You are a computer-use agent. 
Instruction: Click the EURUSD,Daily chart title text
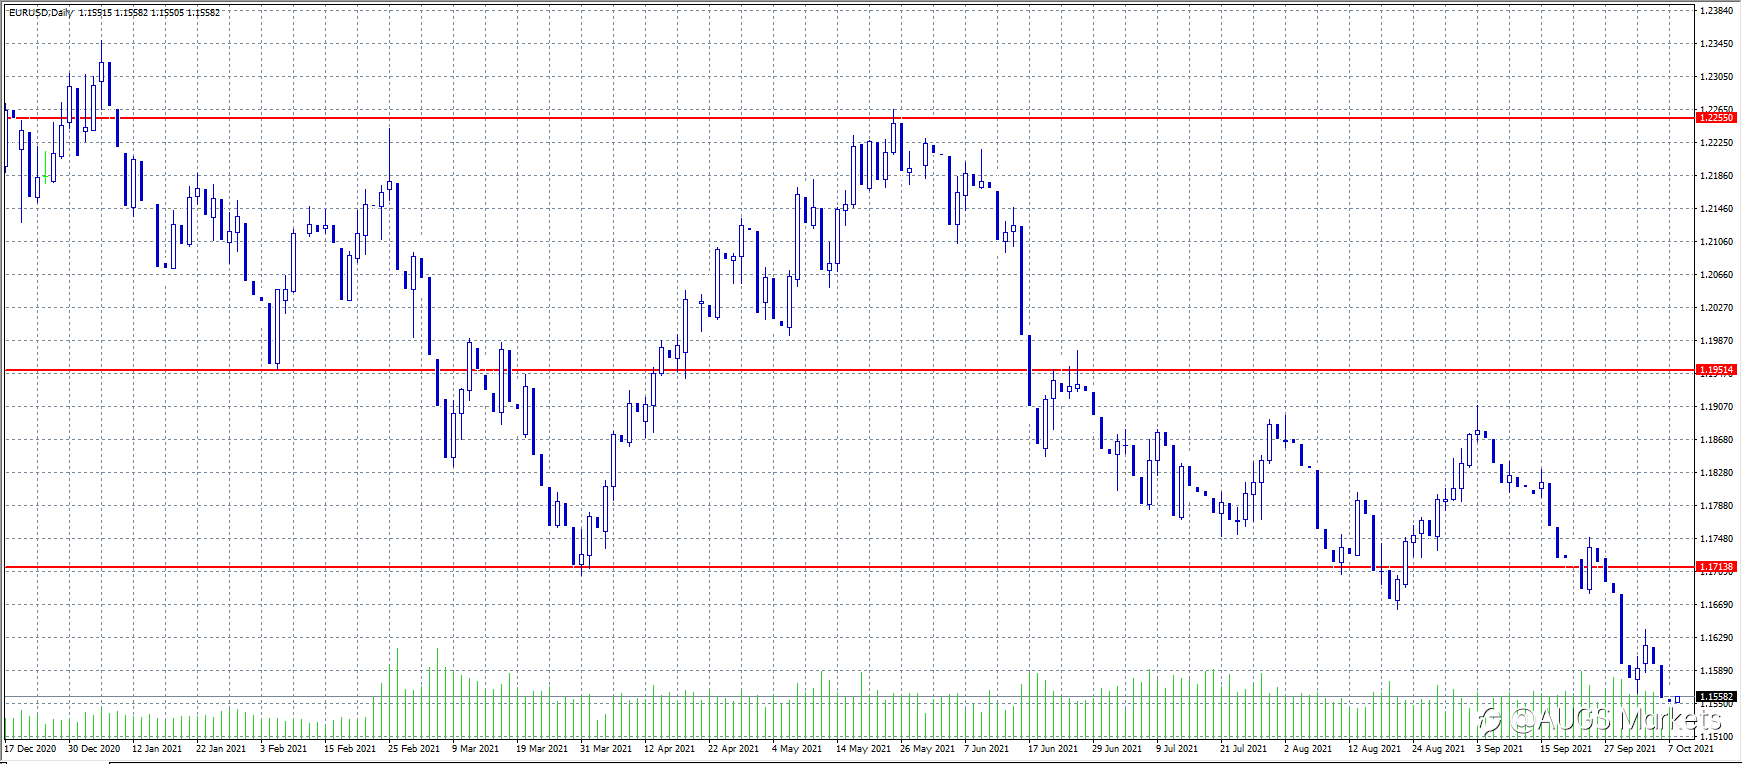40,13
